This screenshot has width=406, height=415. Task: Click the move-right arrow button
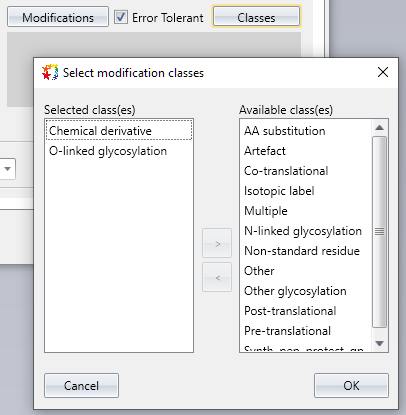tap(217, 243)
